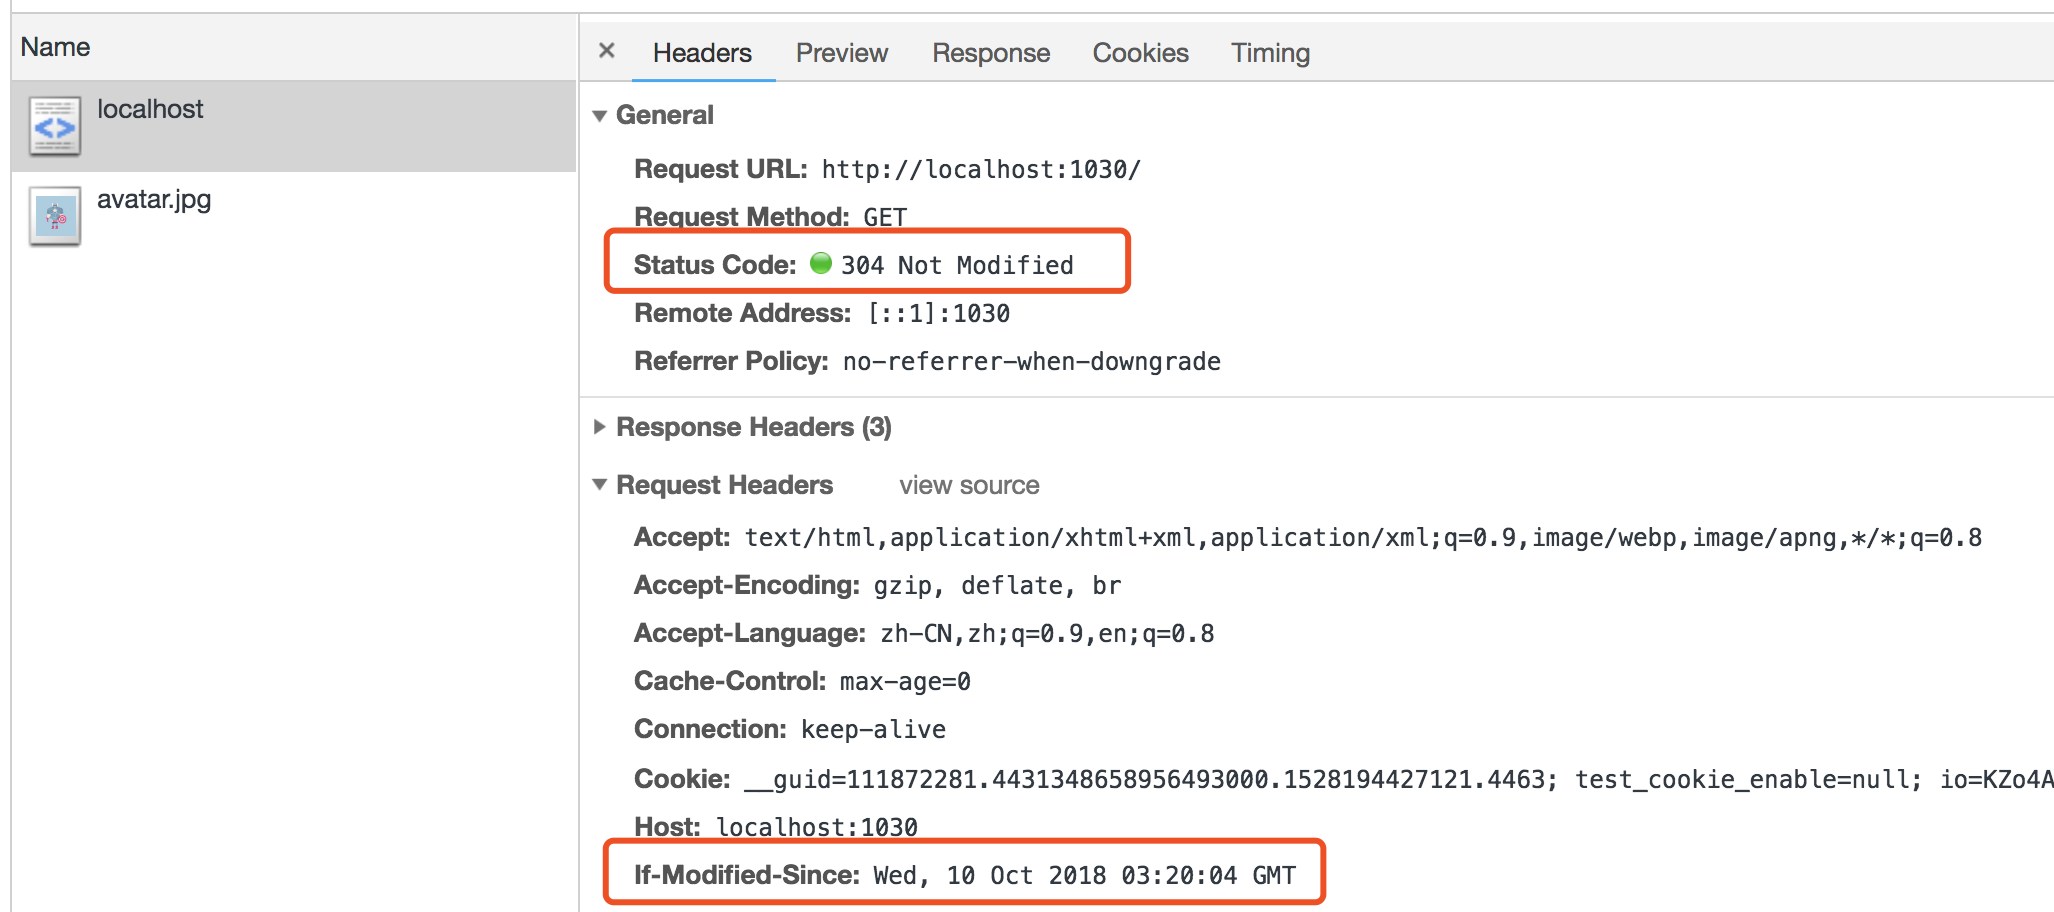Click the localhost document icon

coord(55,127)
